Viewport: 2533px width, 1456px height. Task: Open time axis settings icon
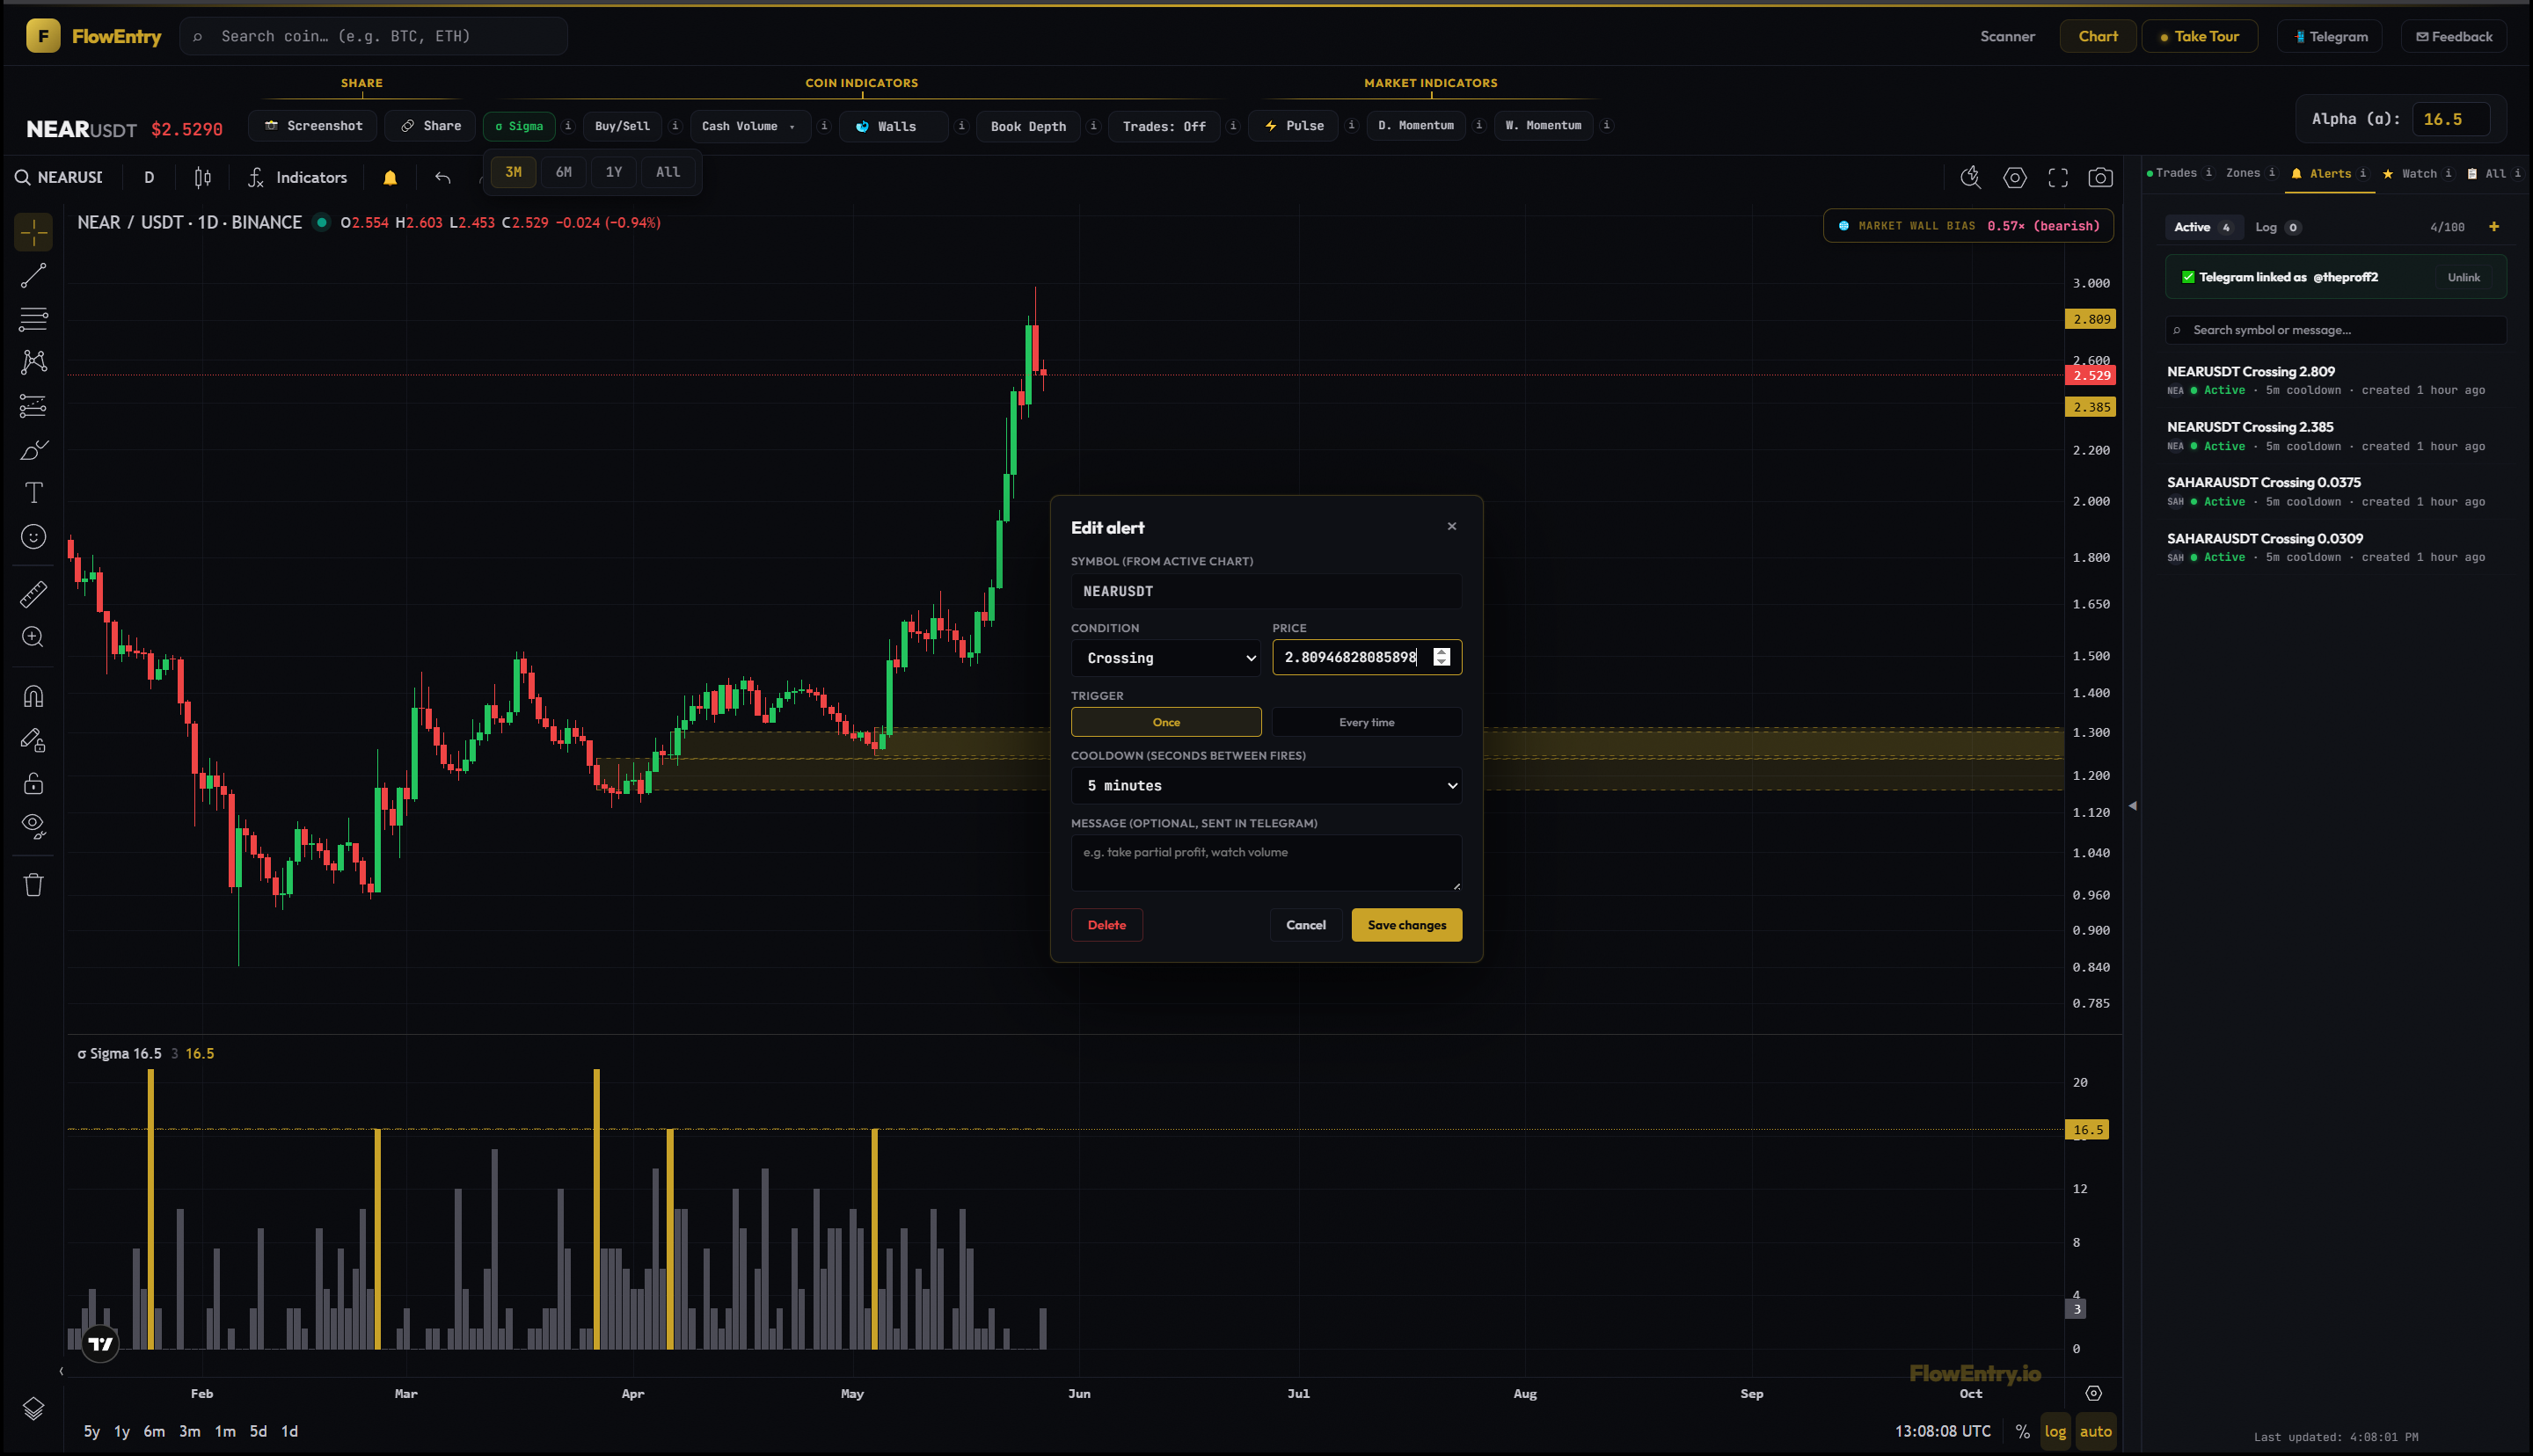point(2094,1393)
